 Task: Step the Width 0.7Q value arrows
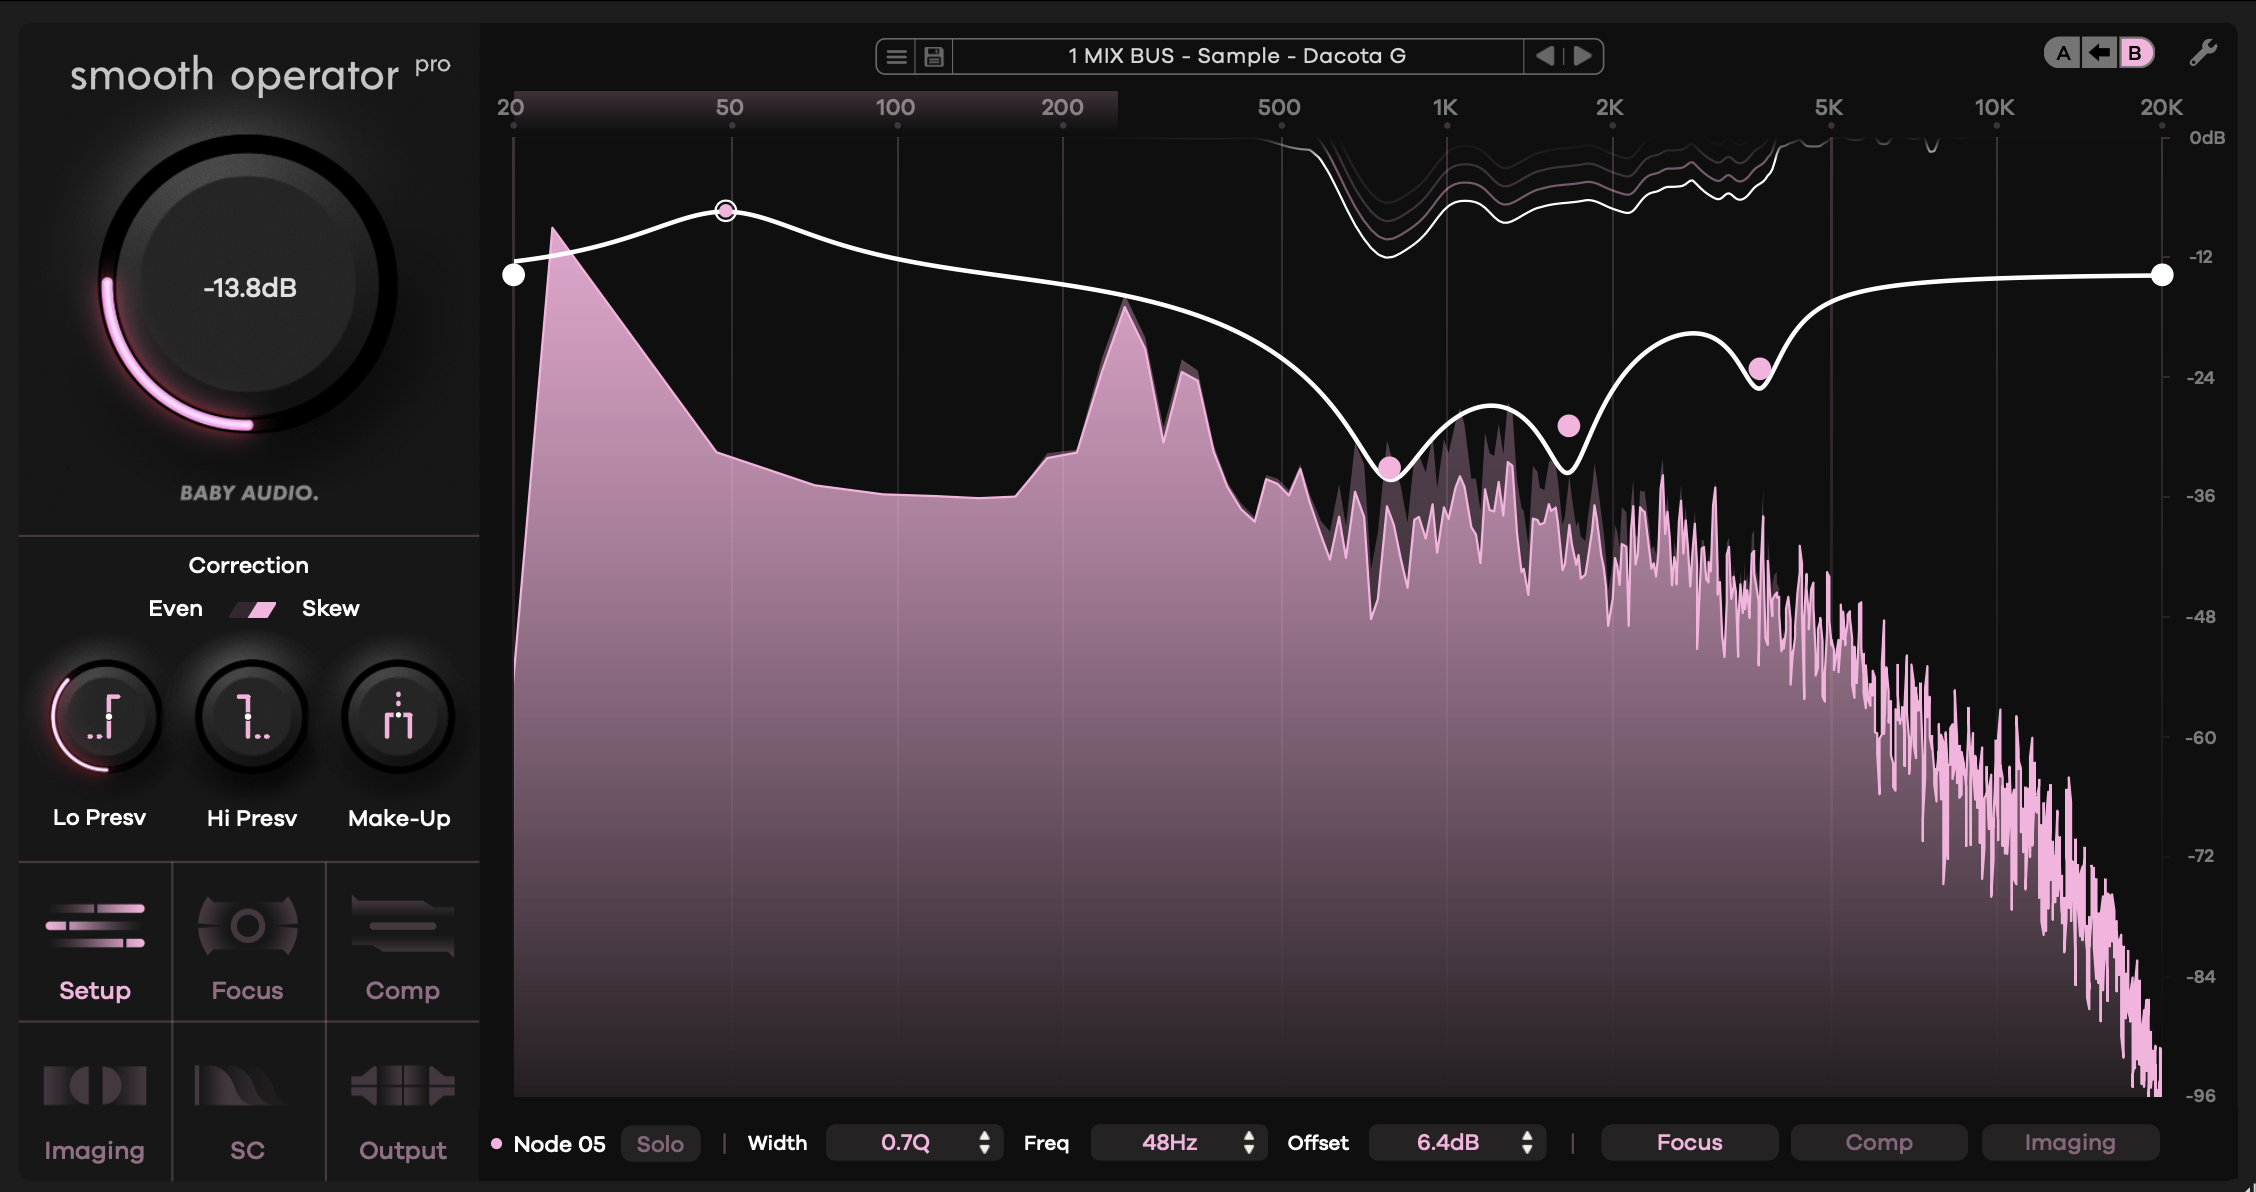985,1143
